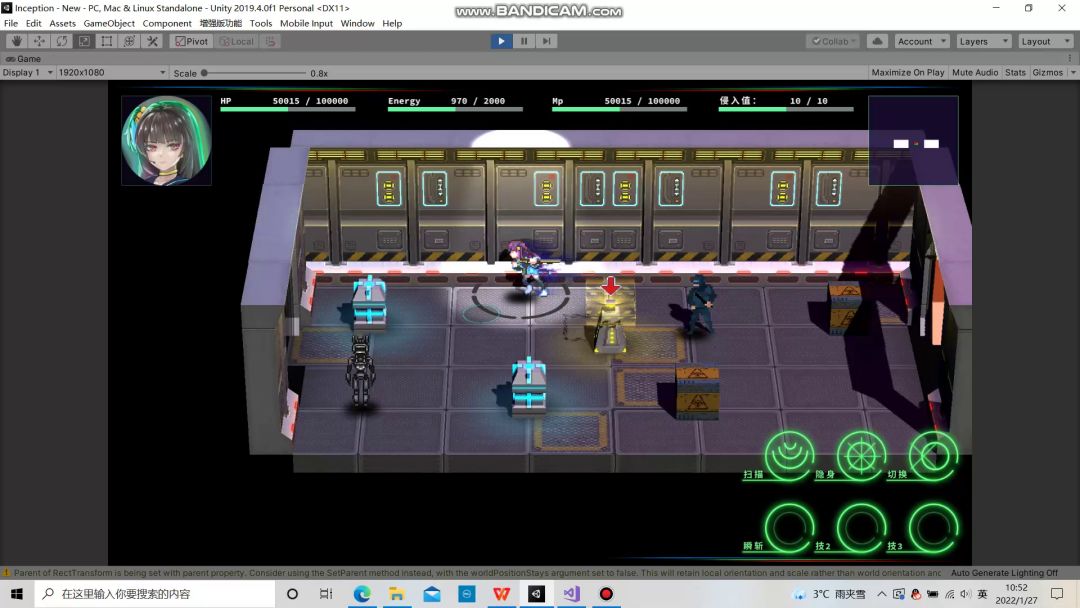The image size is (1080, 608).
Task: Click the Scale slider handle
Action: [x=205, y=72]
